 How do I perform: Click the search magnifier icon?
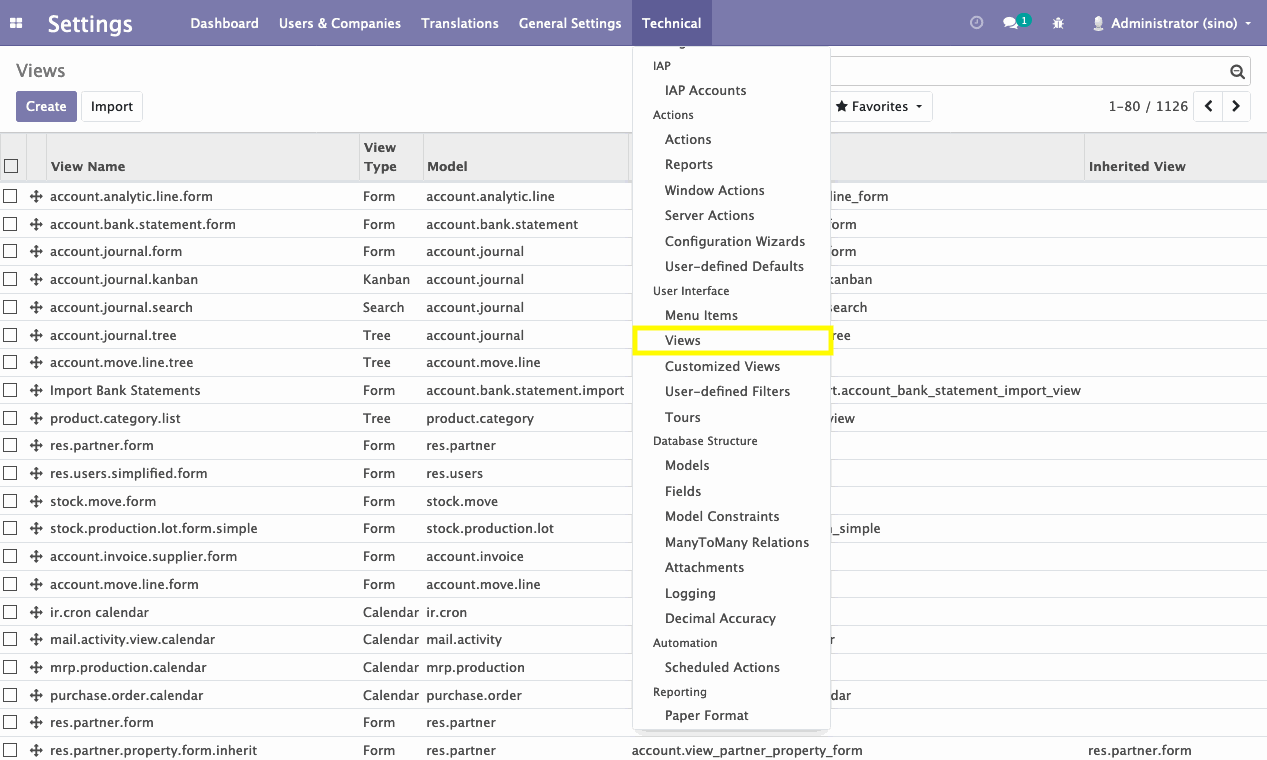pyautogui.click(x=1237, y=72)
